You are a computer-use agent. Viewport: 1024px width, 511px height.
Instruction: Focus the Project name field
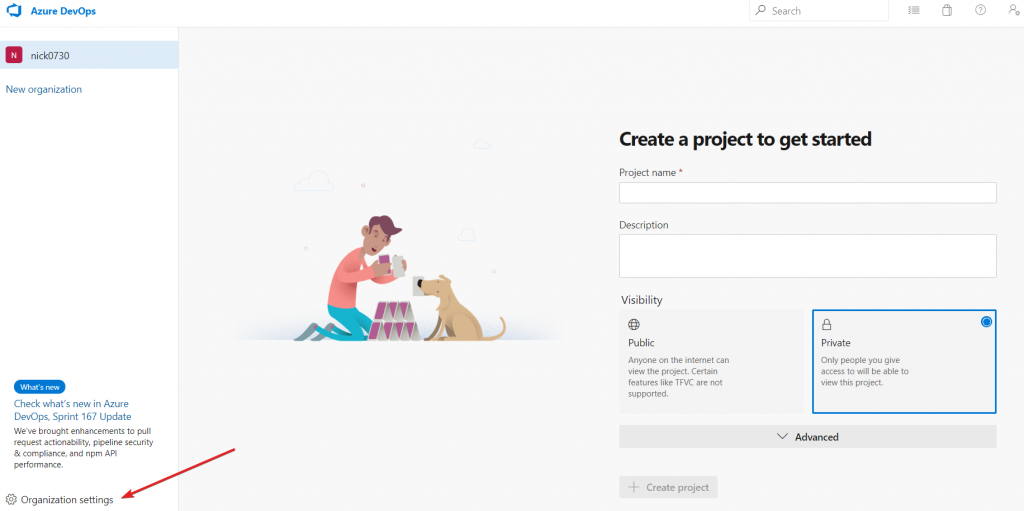[807, 193]
